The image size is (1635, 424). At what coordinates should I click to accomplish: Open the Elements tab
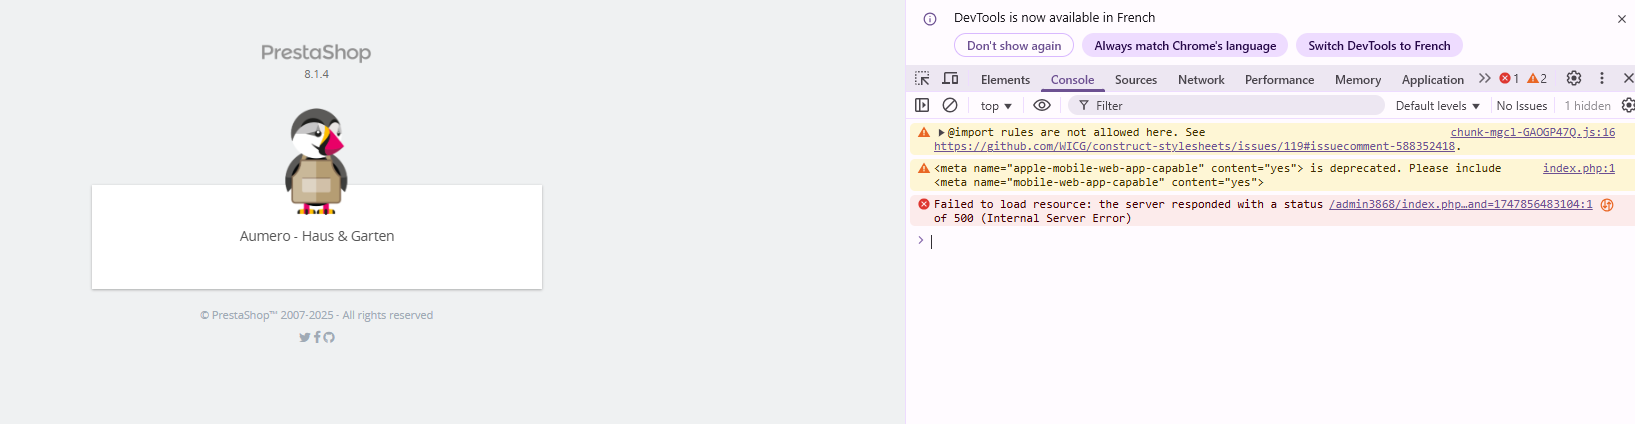click(1005, 79)
